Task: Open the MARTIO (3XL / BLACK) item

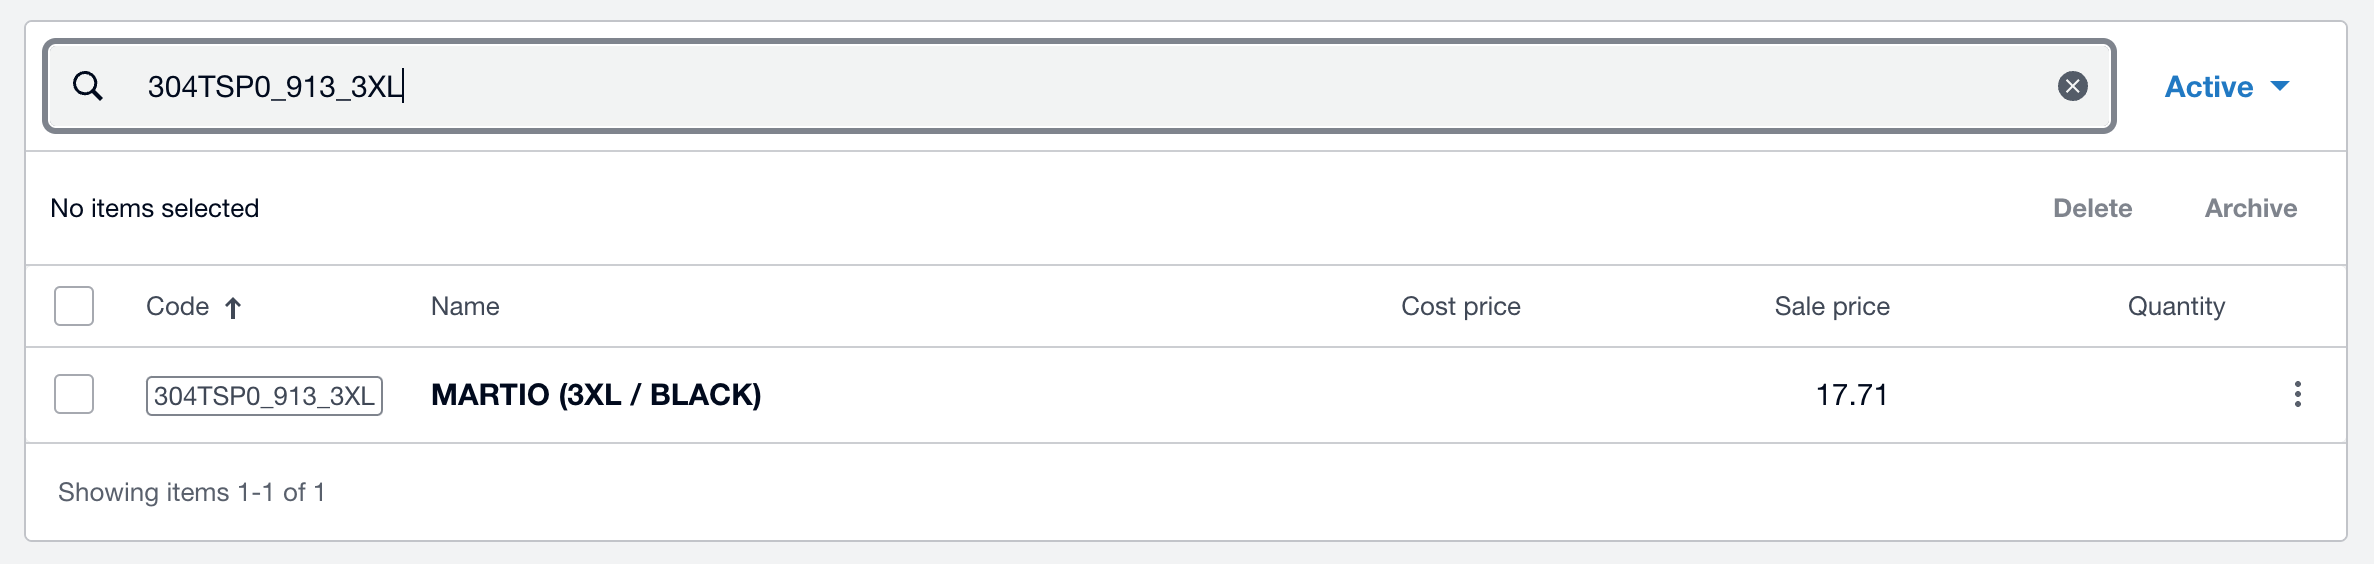Action: coord(596,395)
